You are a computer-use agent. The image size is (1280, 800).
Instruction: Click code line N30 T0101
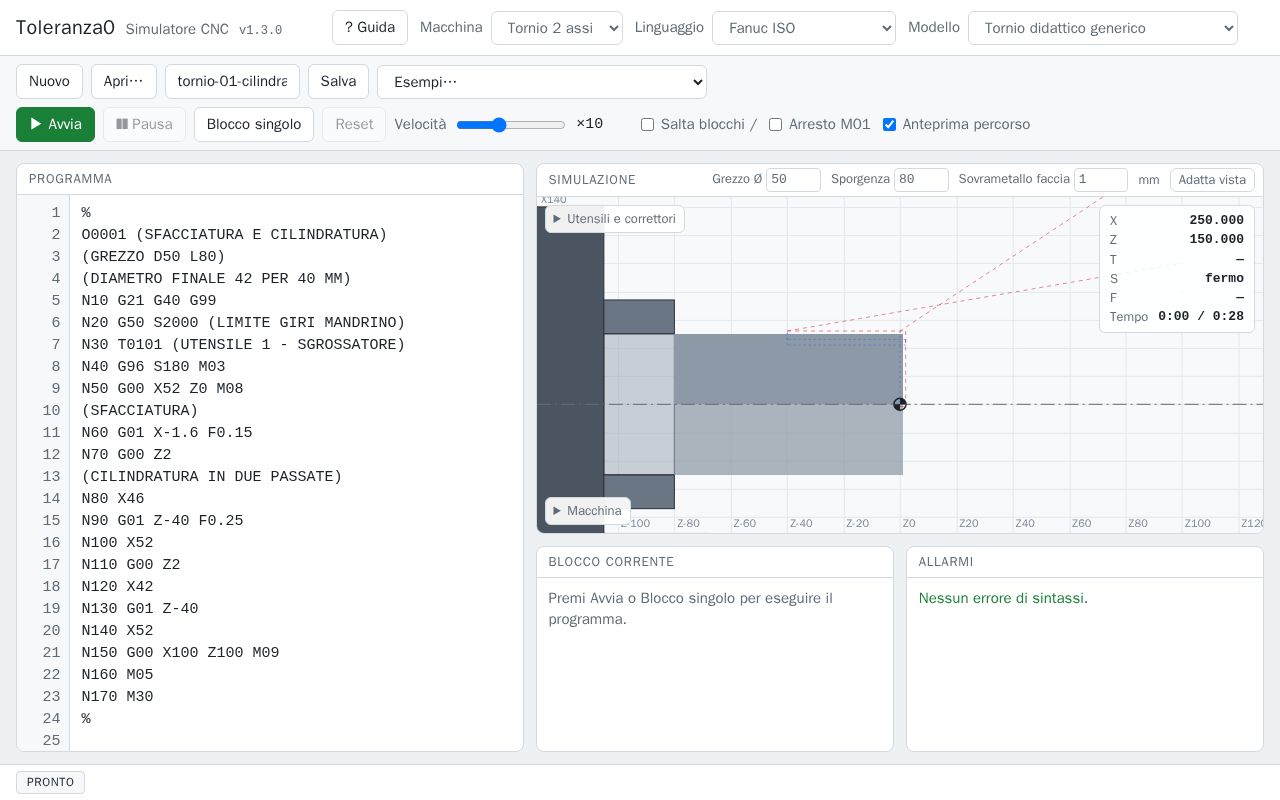(243, 345)
